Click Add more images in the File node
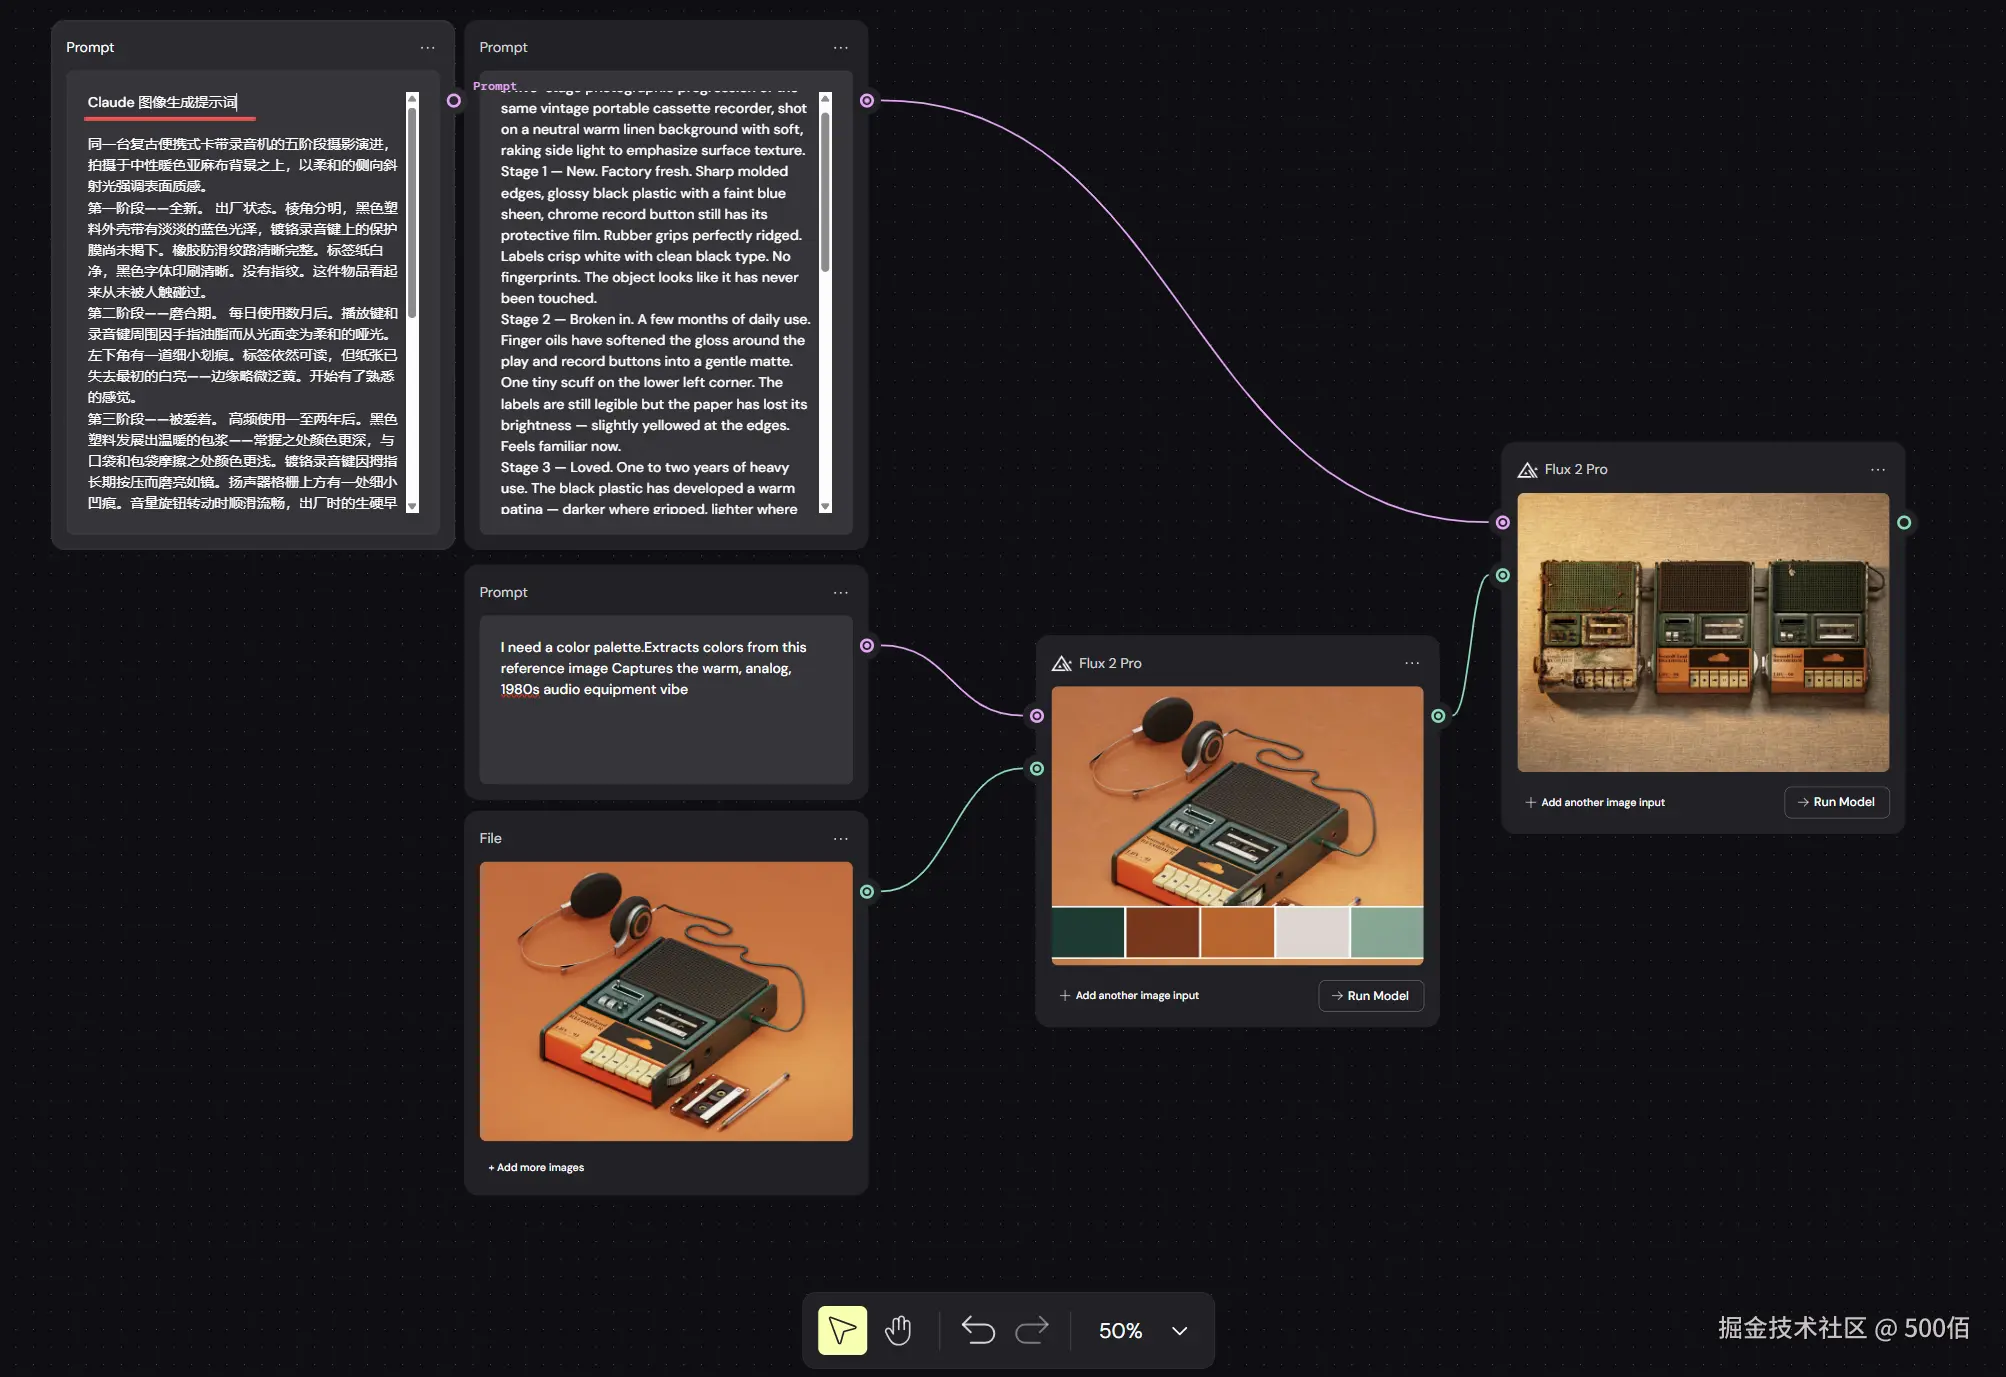 [x=536, y=1168]
